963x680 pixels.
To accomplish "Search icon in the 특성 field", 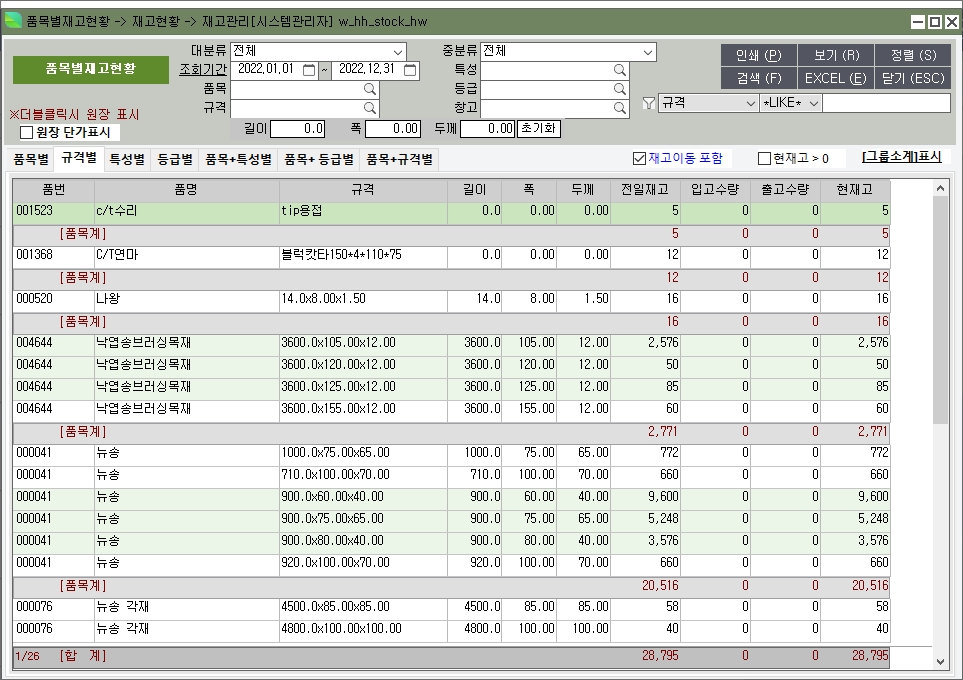I will click(620, 70).
